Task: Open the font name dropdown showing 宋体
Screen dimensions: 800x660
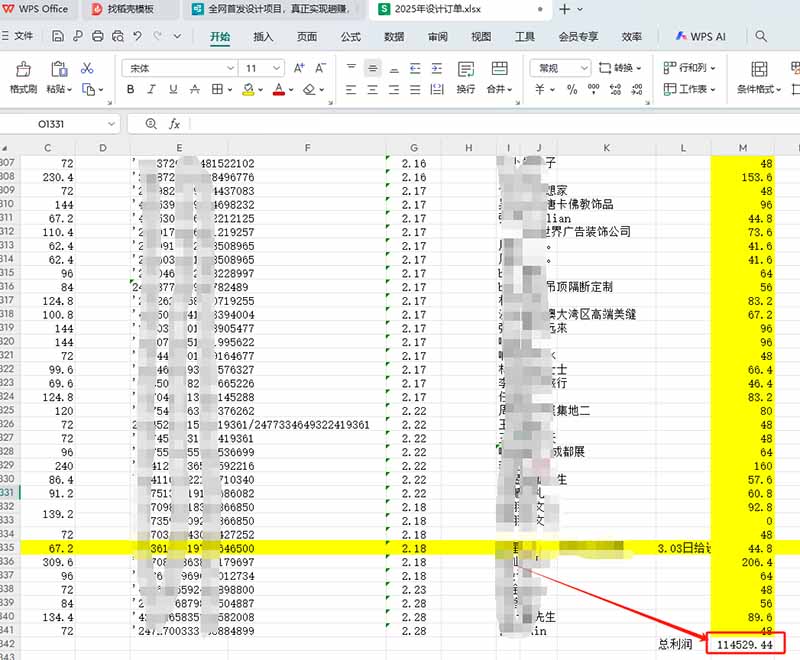Action: (180, 68)
